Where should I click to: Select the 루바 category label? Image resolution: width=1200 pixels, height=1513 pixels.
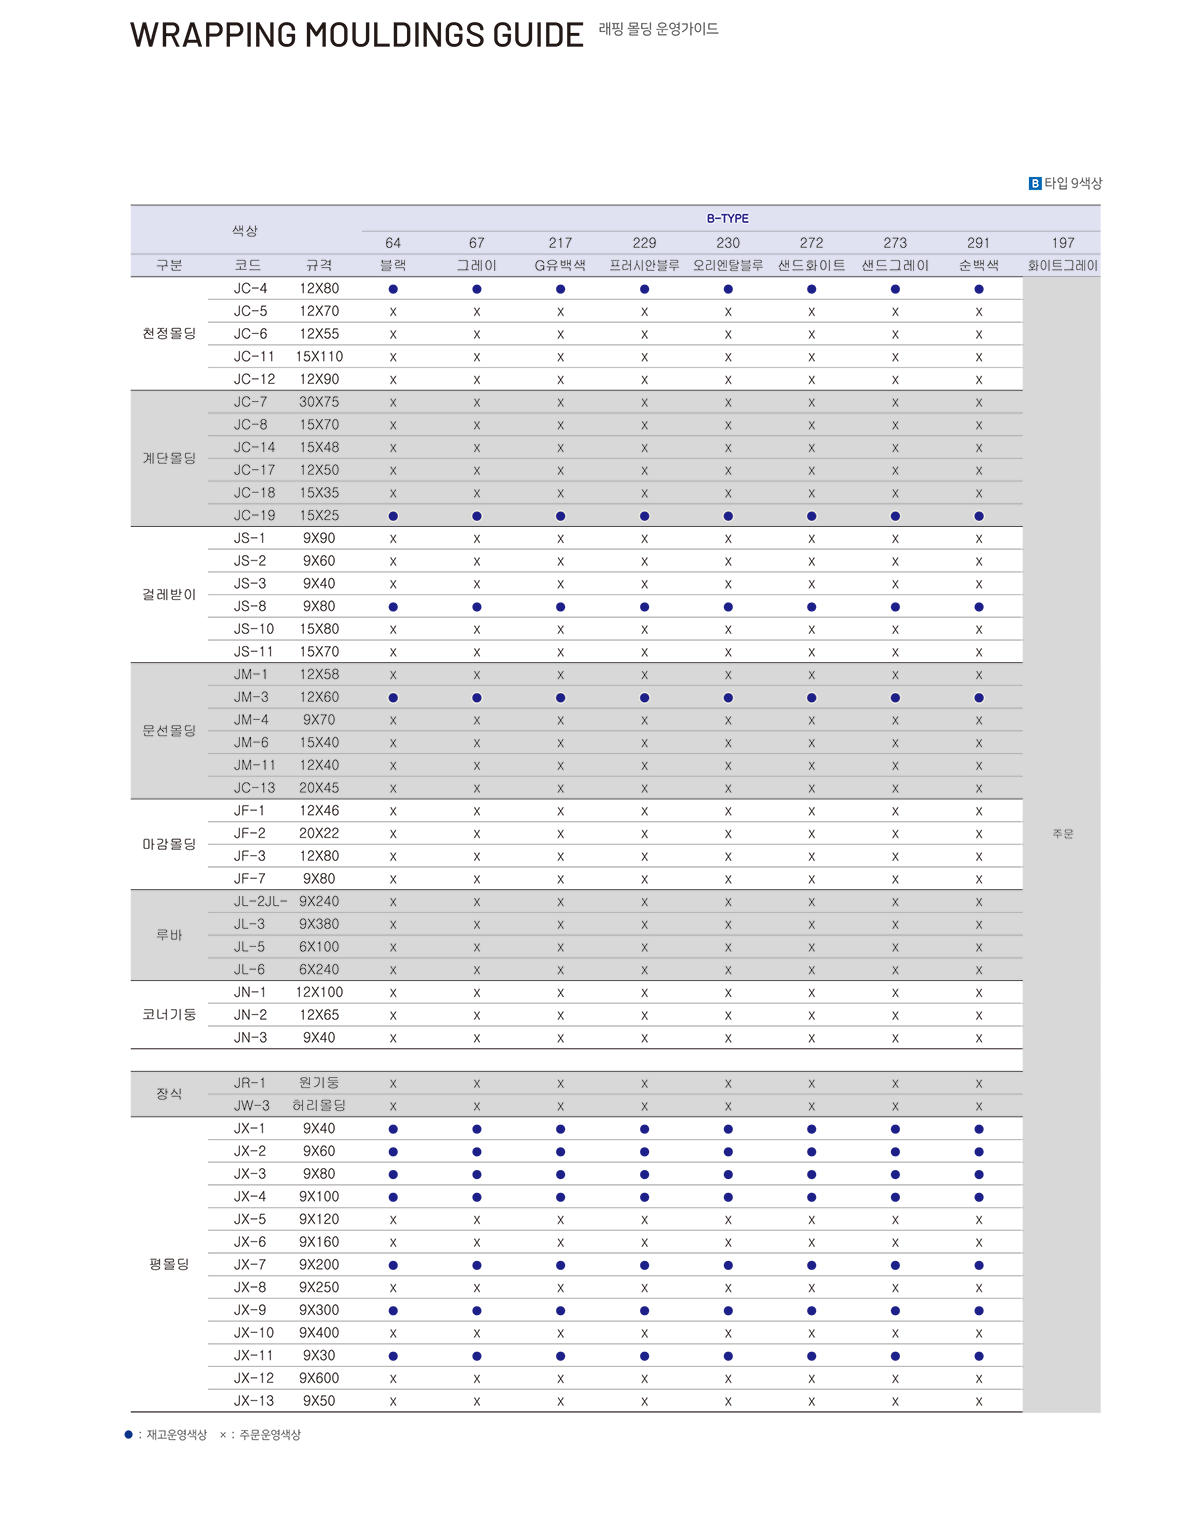(169, 935)
